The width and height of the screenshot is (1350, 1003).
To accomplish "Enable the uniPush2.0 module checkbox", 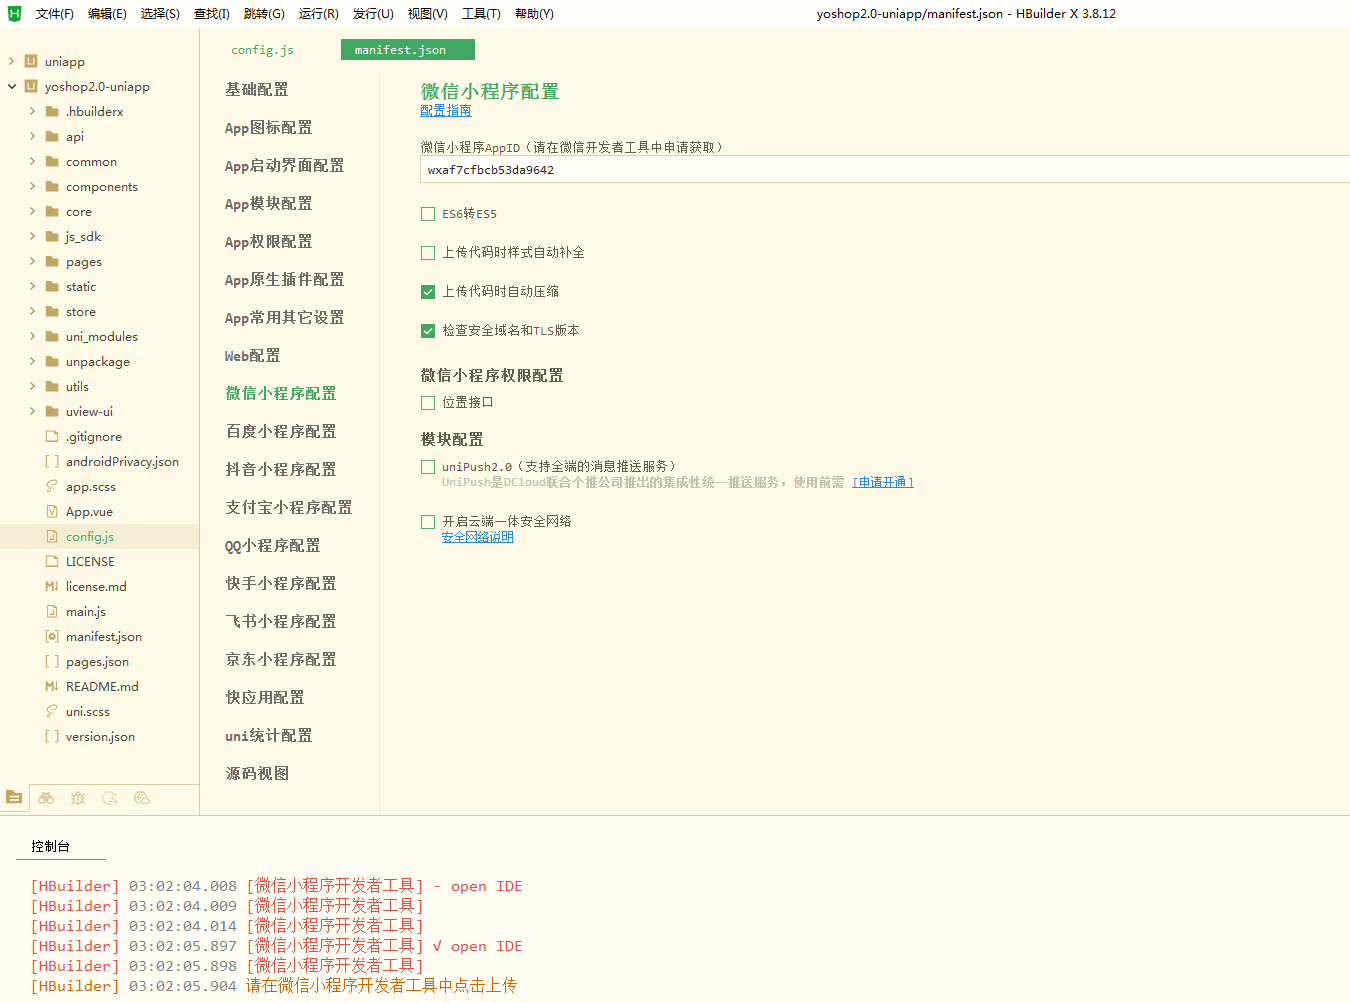I will click(428, 467).
